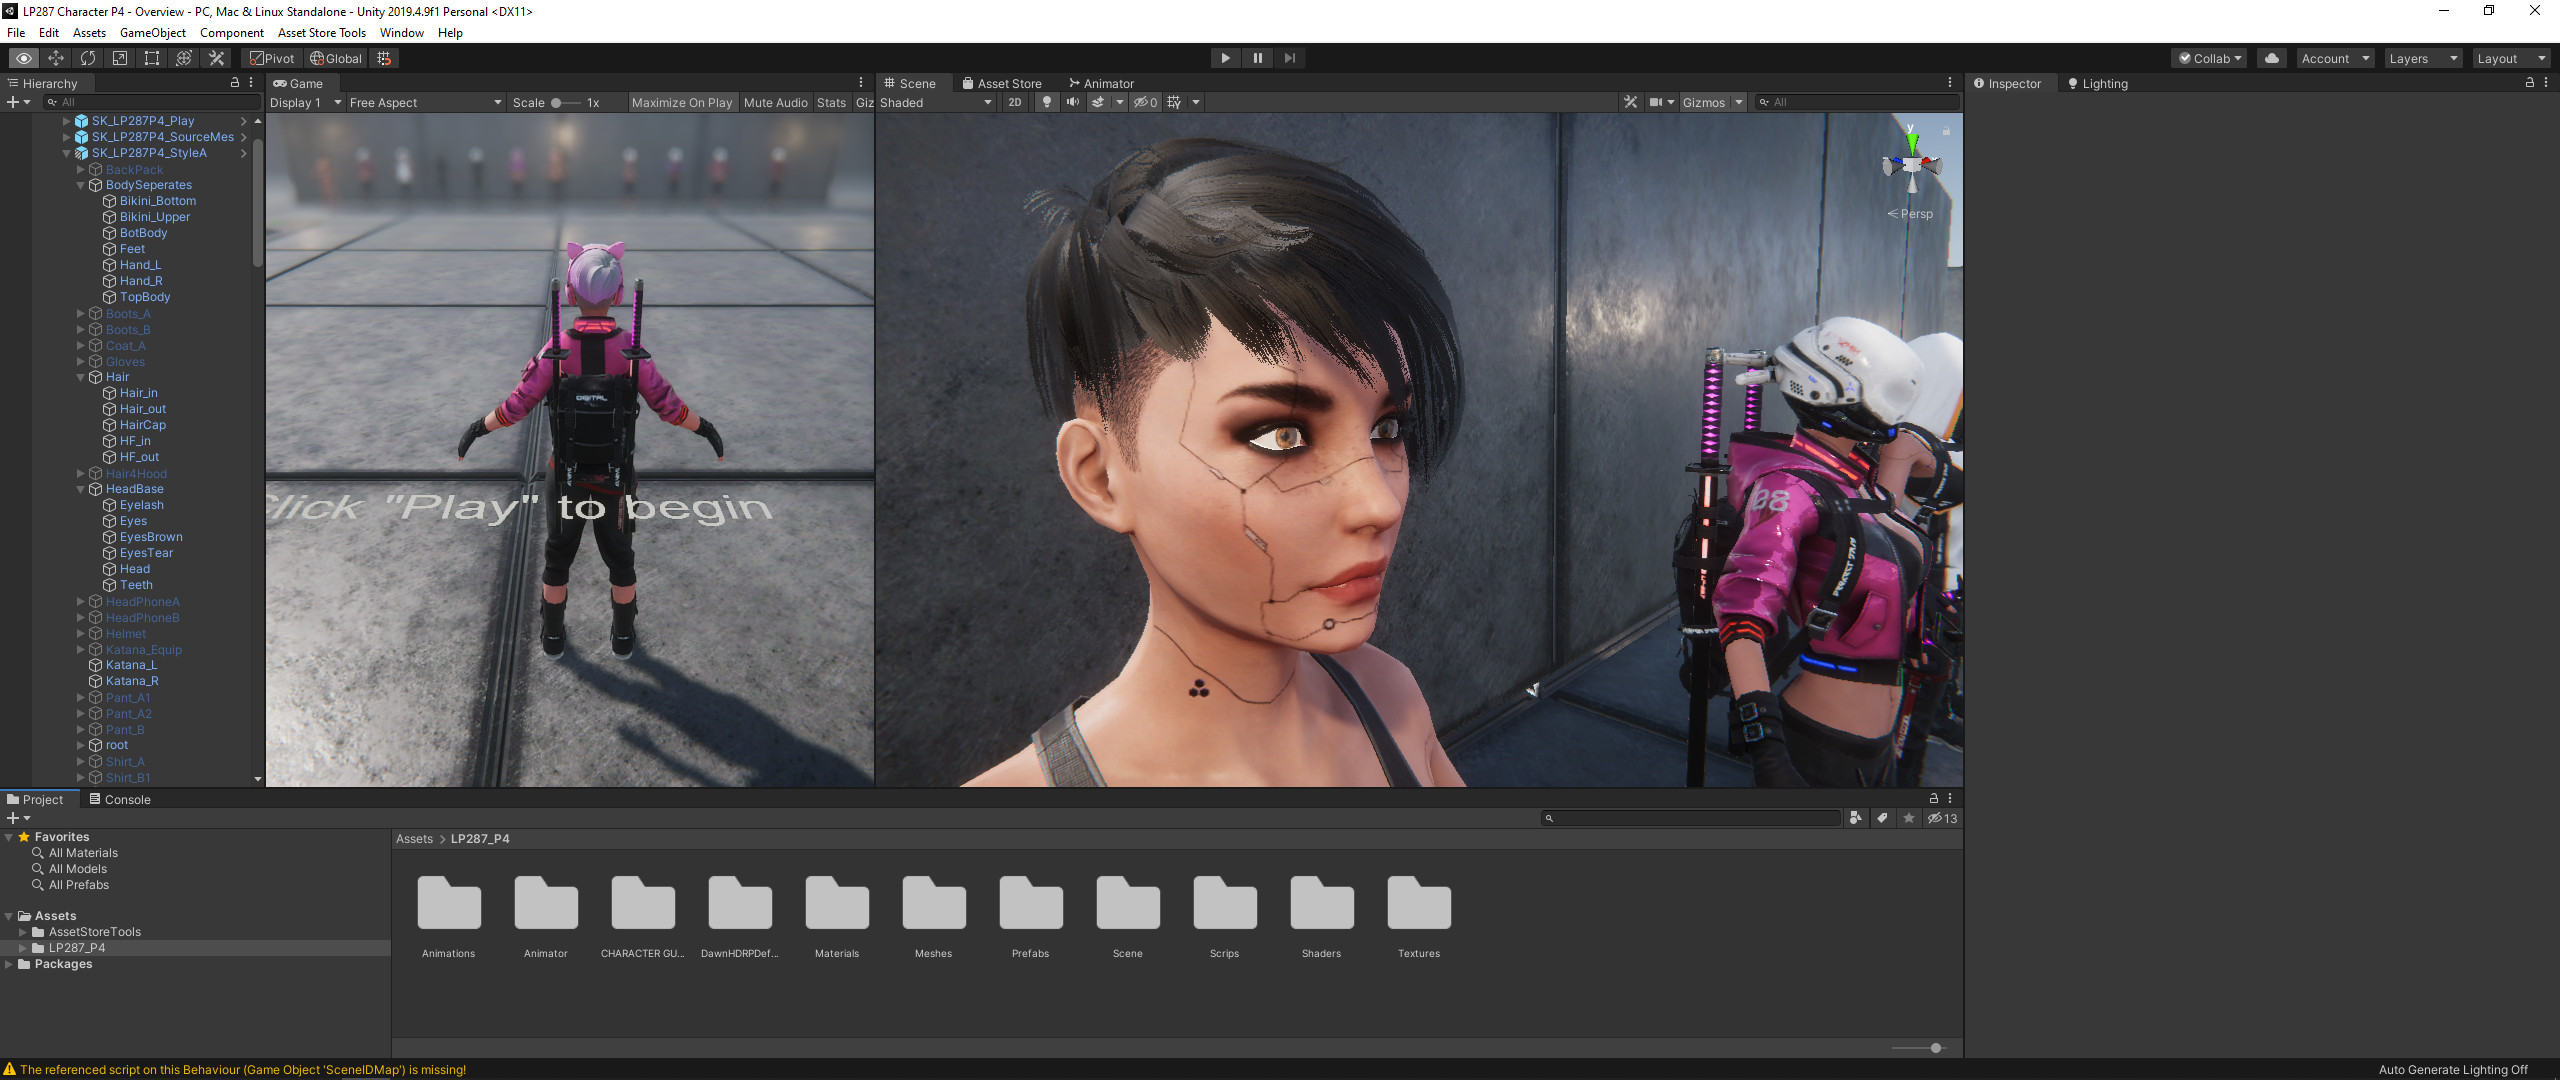
Task: Select the Rect Transform tool
Action: 152,58
